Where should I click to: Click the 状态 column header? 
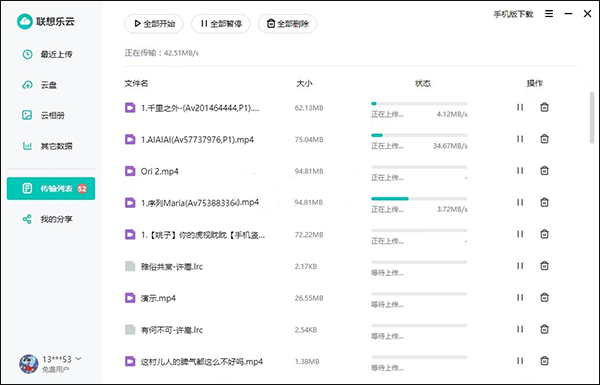pos(423,83)
